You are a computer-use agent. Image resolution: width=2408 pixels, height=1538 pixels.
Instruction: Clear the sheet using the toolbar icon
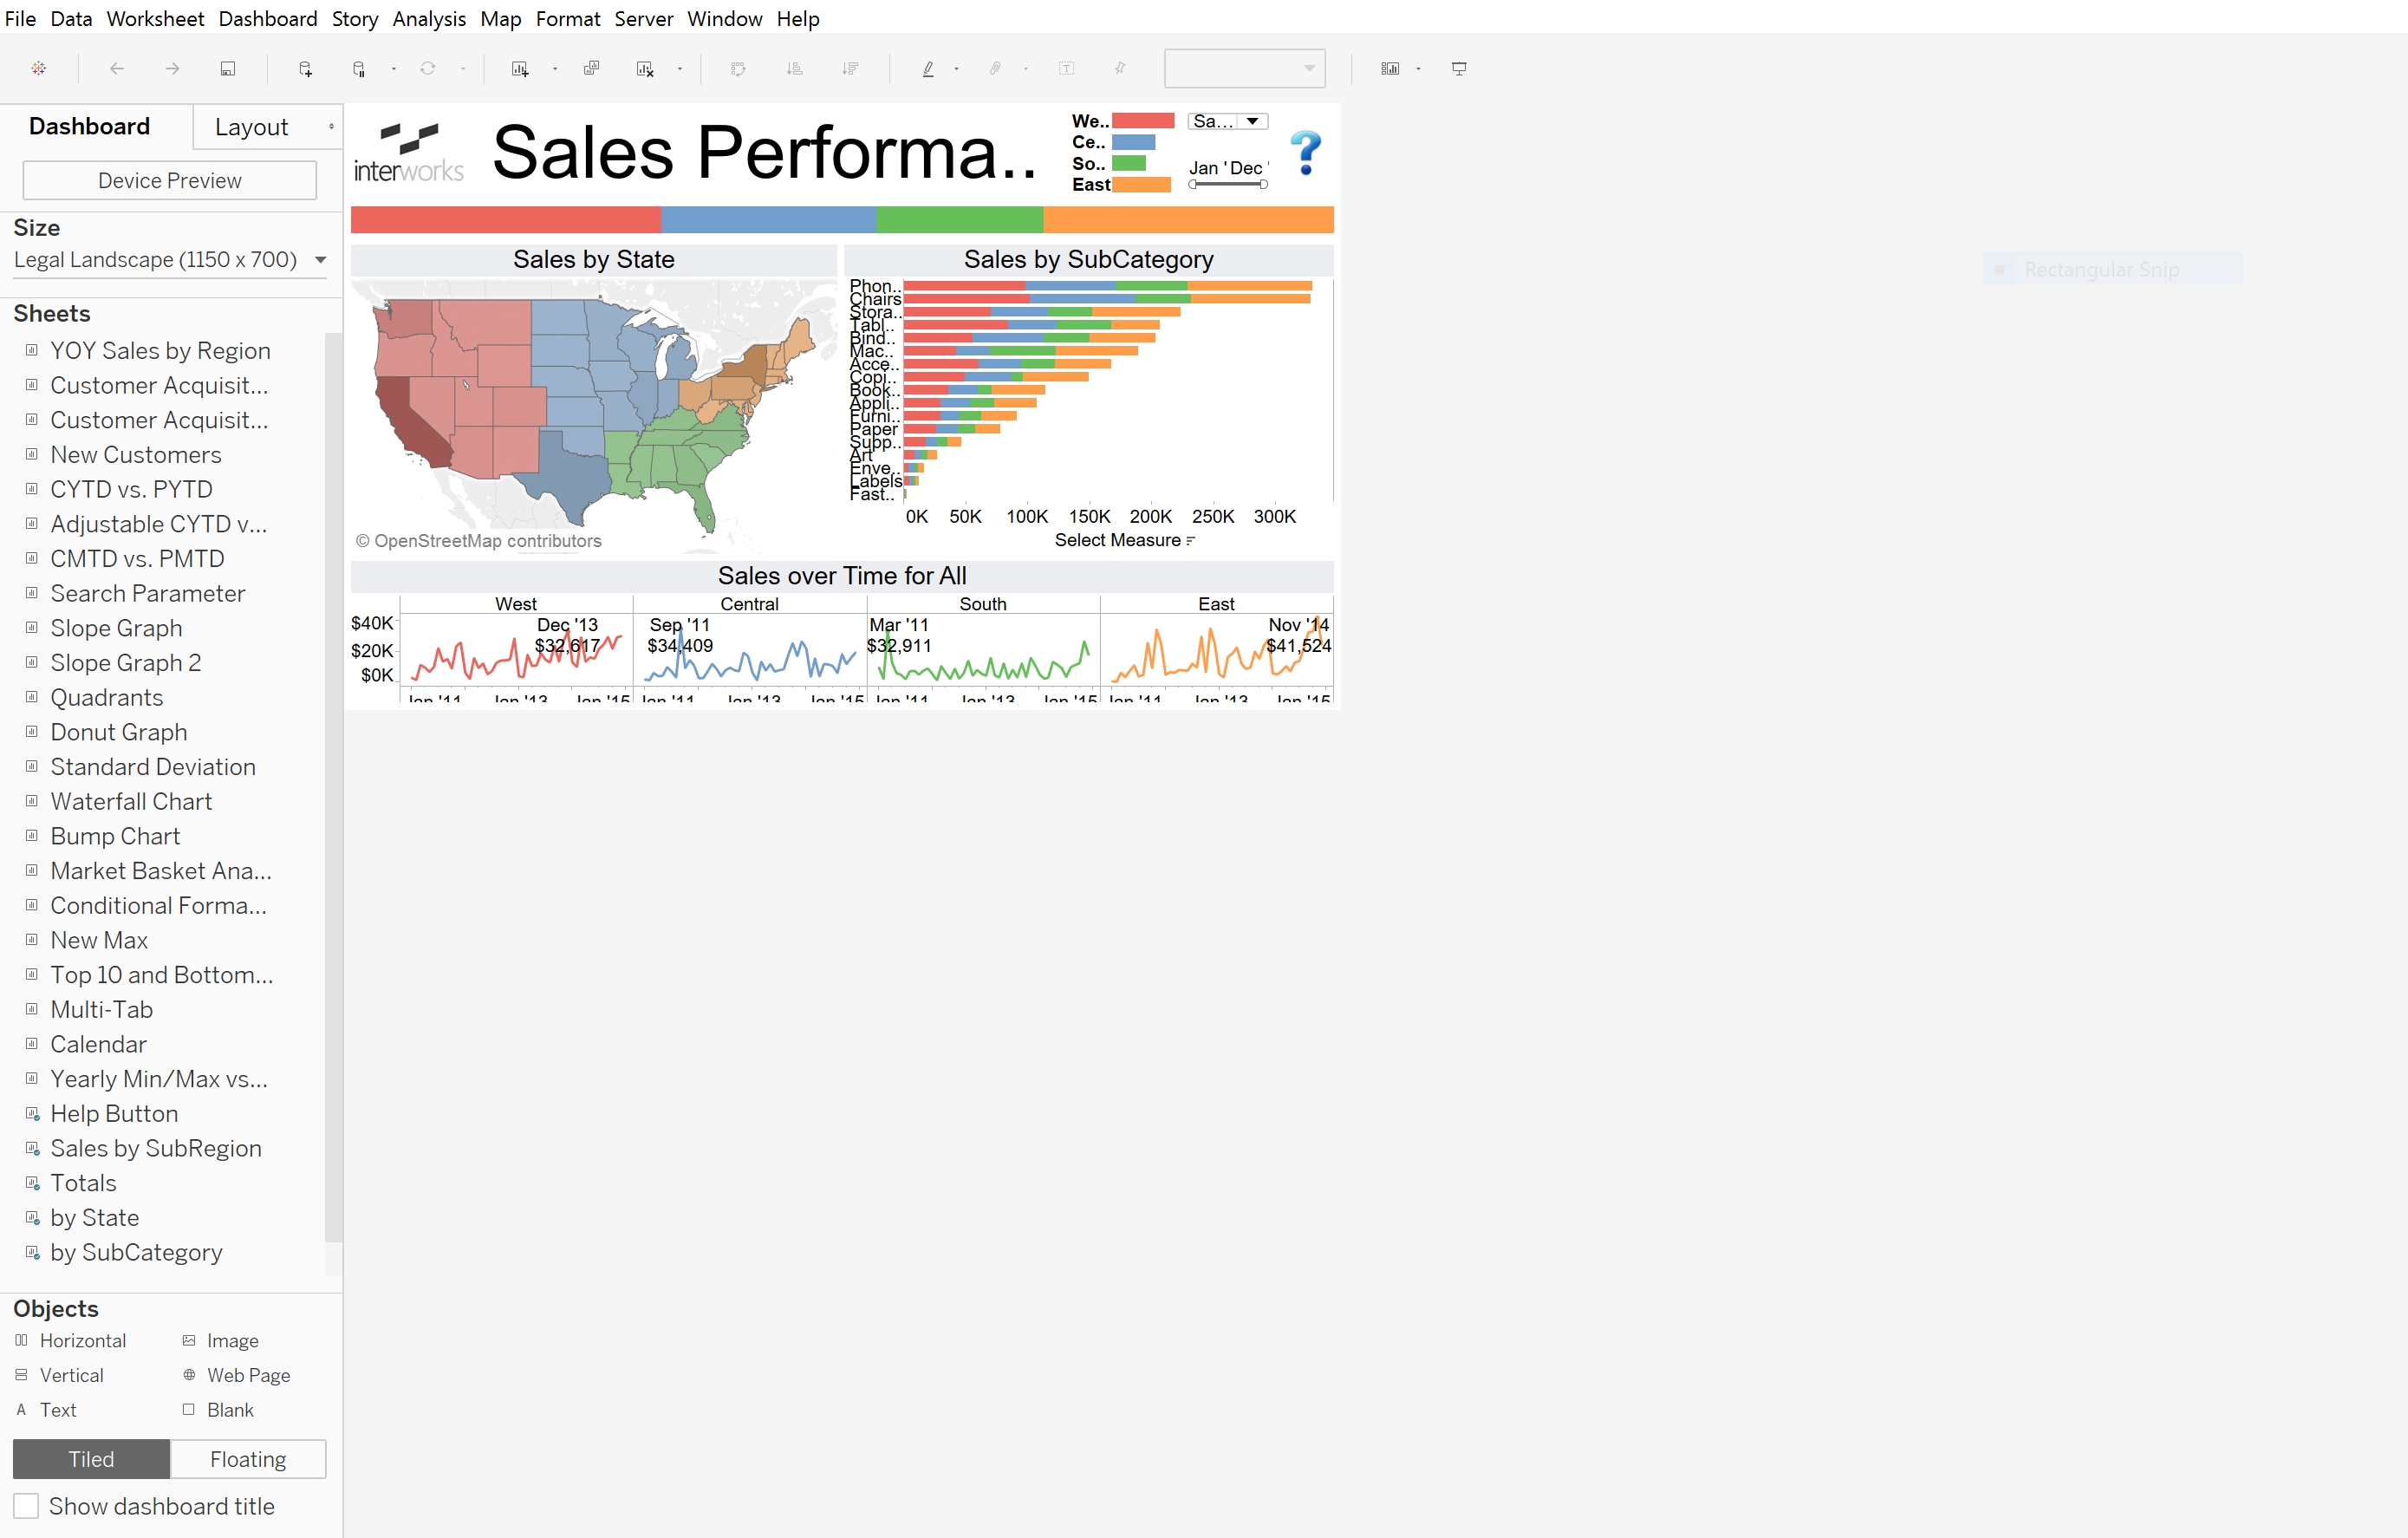click(x=644, y=68)
